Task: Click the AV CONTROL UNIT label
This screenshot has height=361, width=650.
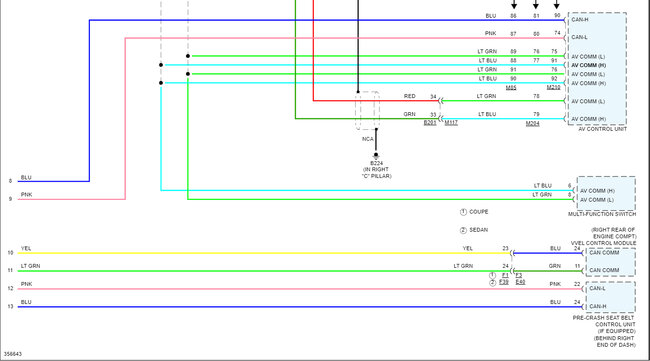Action: coord(603,129)
